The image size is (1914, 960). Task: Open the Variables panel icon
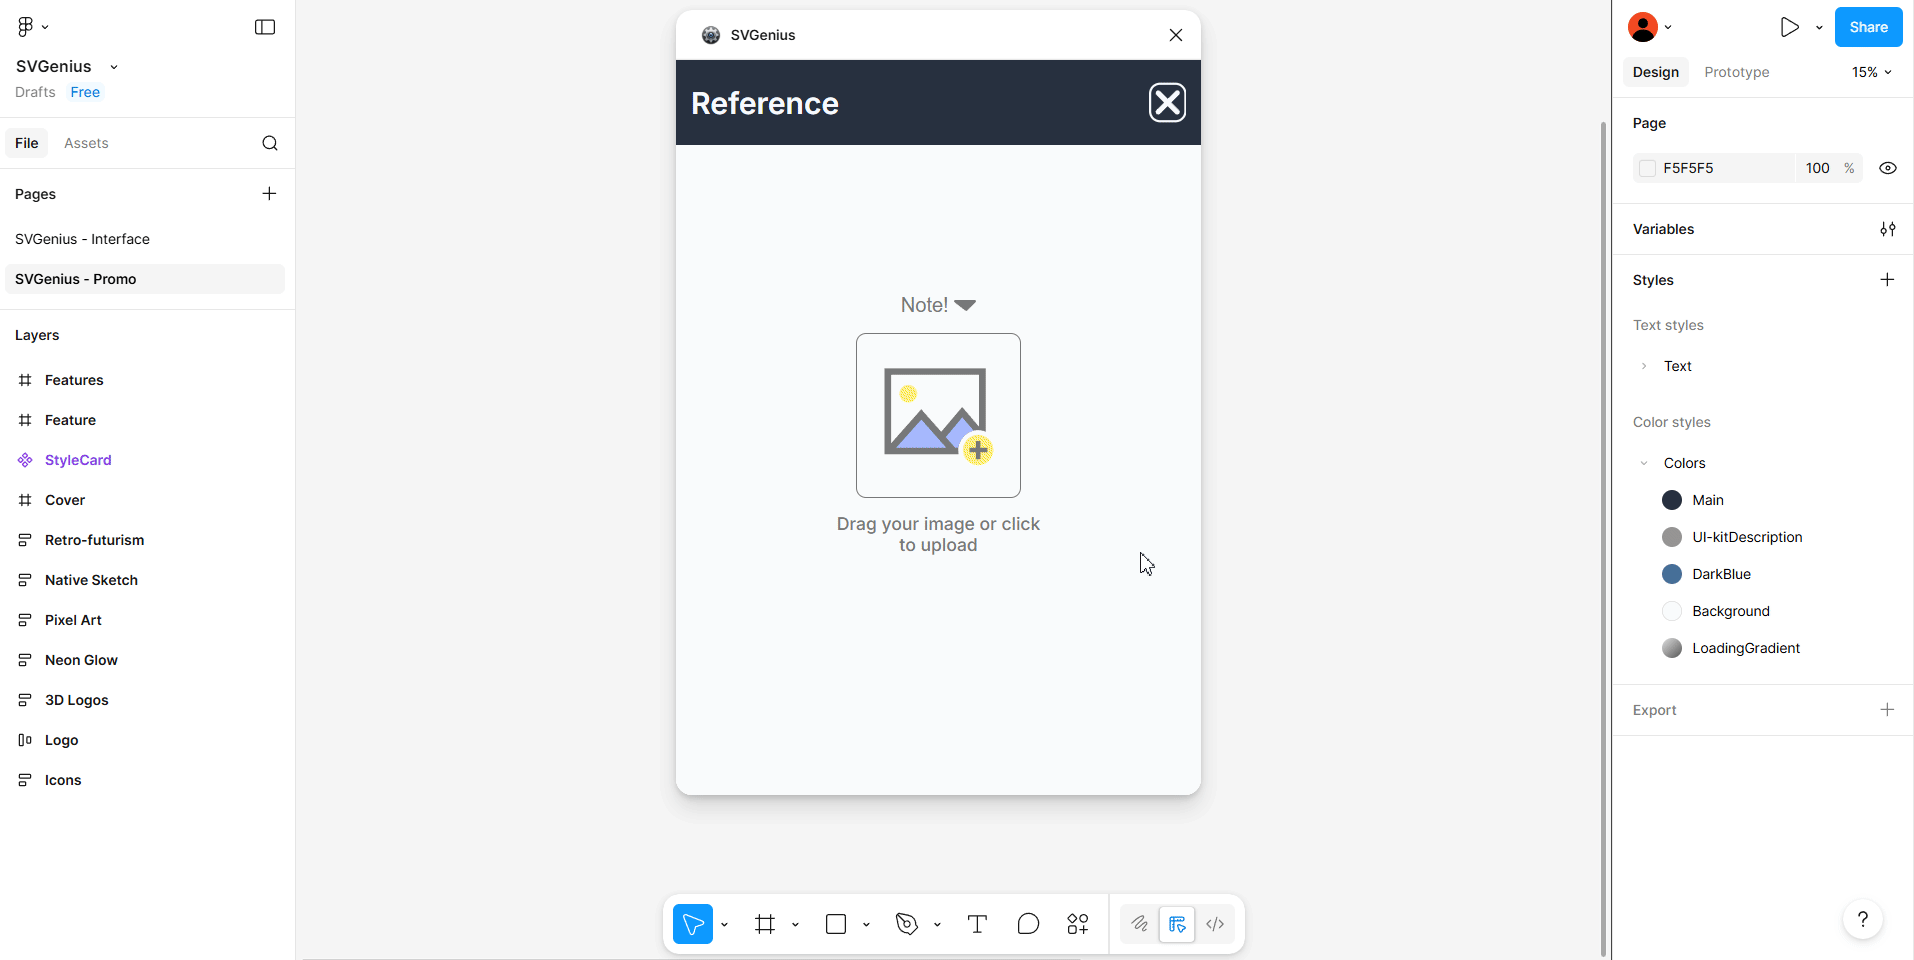click(x=1889, y=229)
